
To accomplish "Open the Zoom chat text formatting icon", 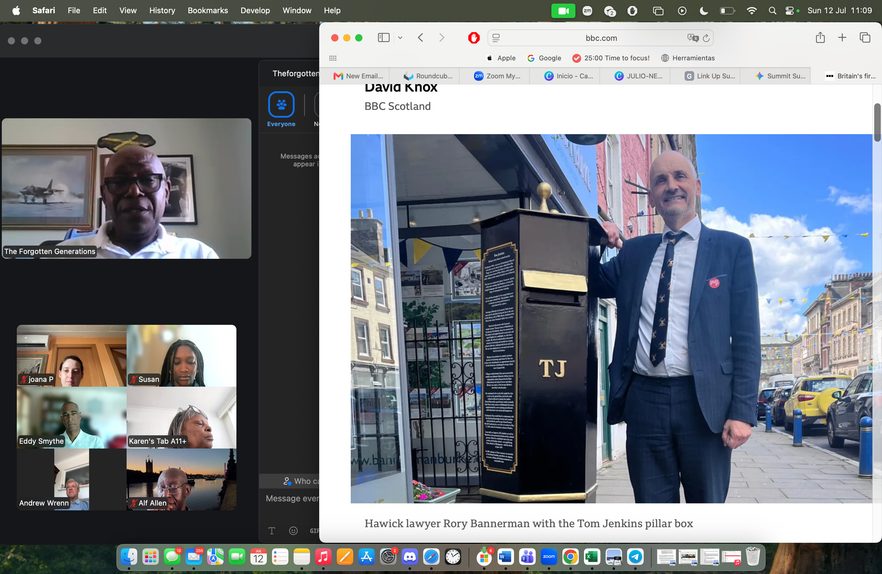I will (272, 531).
